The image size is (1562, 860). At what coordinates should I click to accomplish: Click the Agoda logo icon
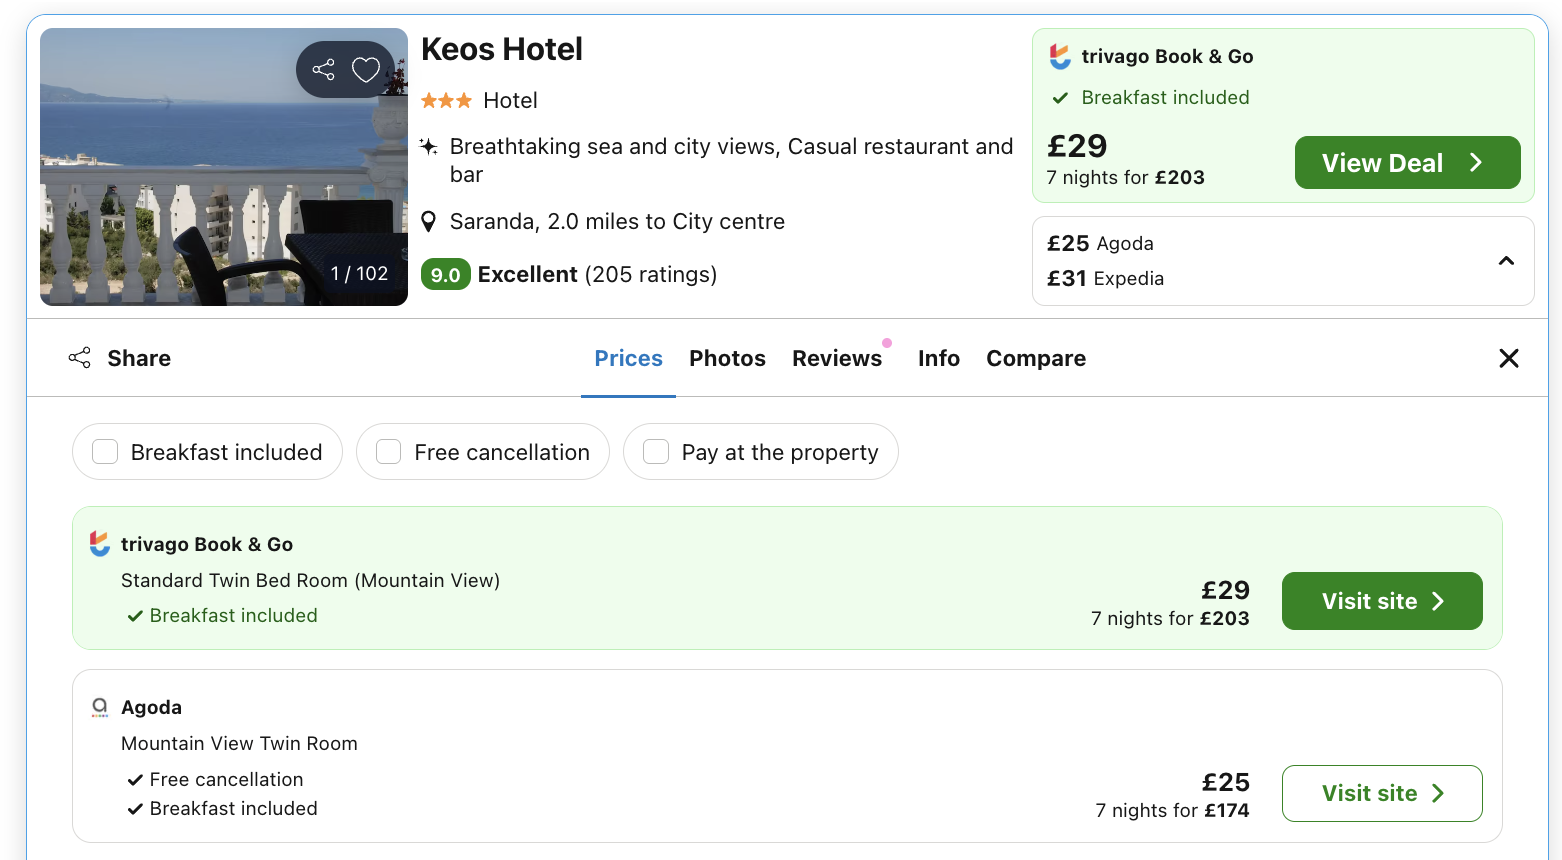tap(100, 707)
